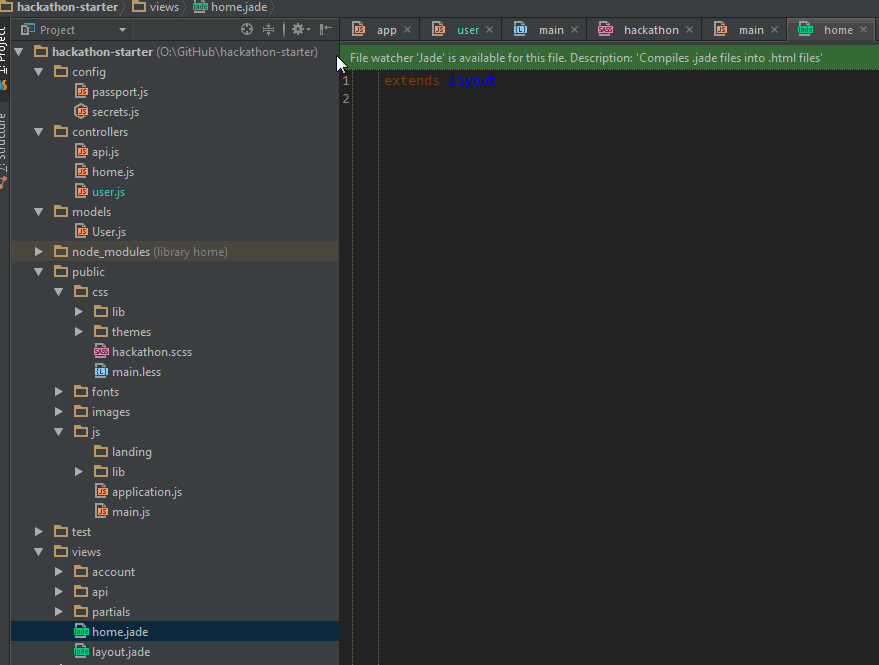Click the hide Project panel icon
The image size is (879, 665).
(326, 29)
